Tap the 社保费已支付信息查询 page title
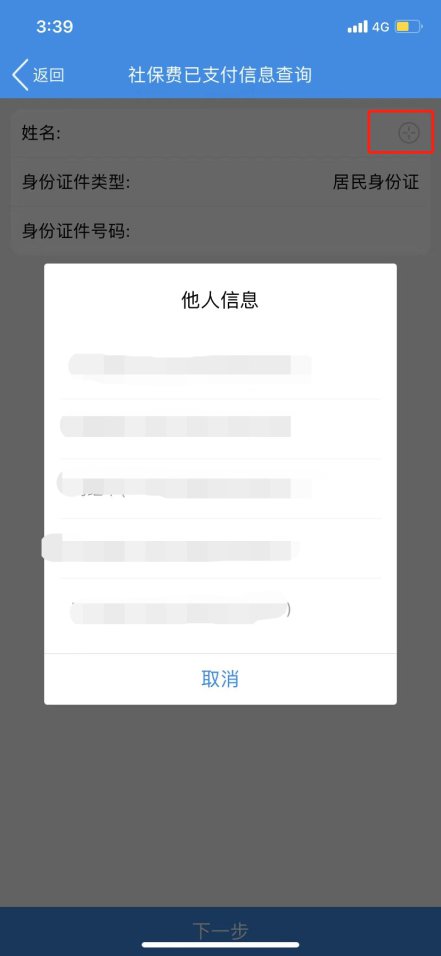This screenshot has height=956, width=441. pyautogui.click(x=220, y=75)
